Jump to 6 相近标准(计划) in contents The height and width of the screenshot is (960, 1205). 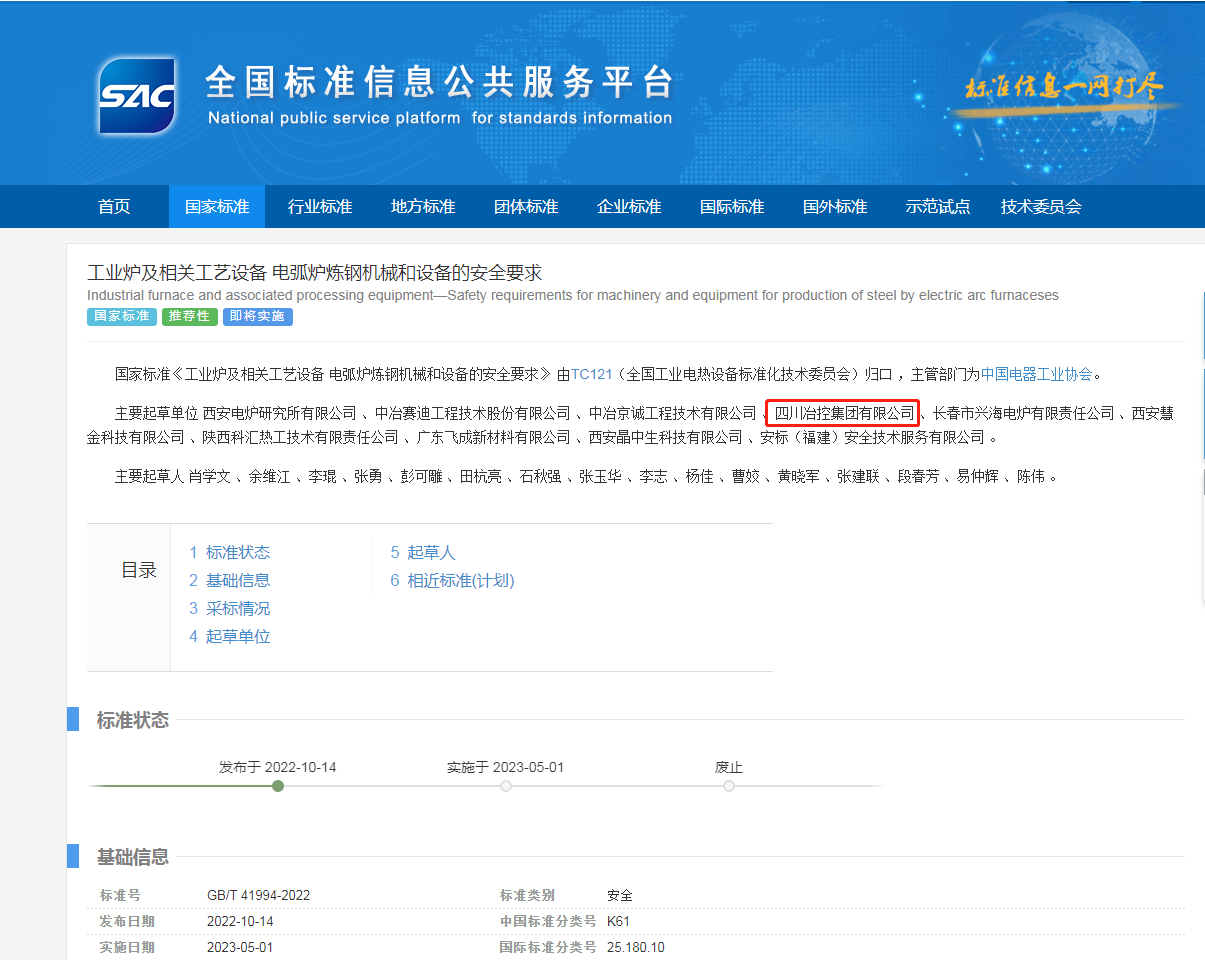(x=452, y=580)
